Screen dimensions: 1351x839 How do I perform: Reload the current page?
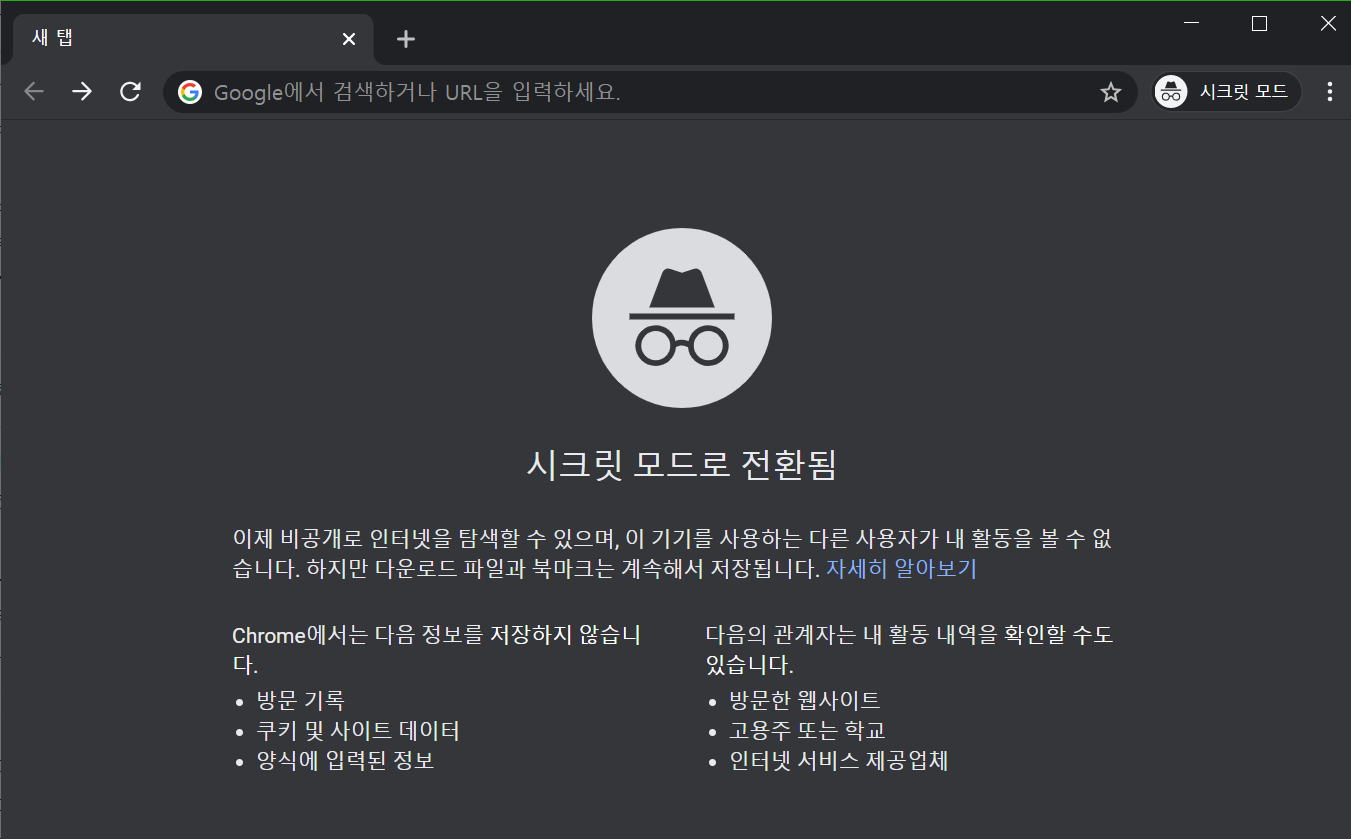point(130,92)
